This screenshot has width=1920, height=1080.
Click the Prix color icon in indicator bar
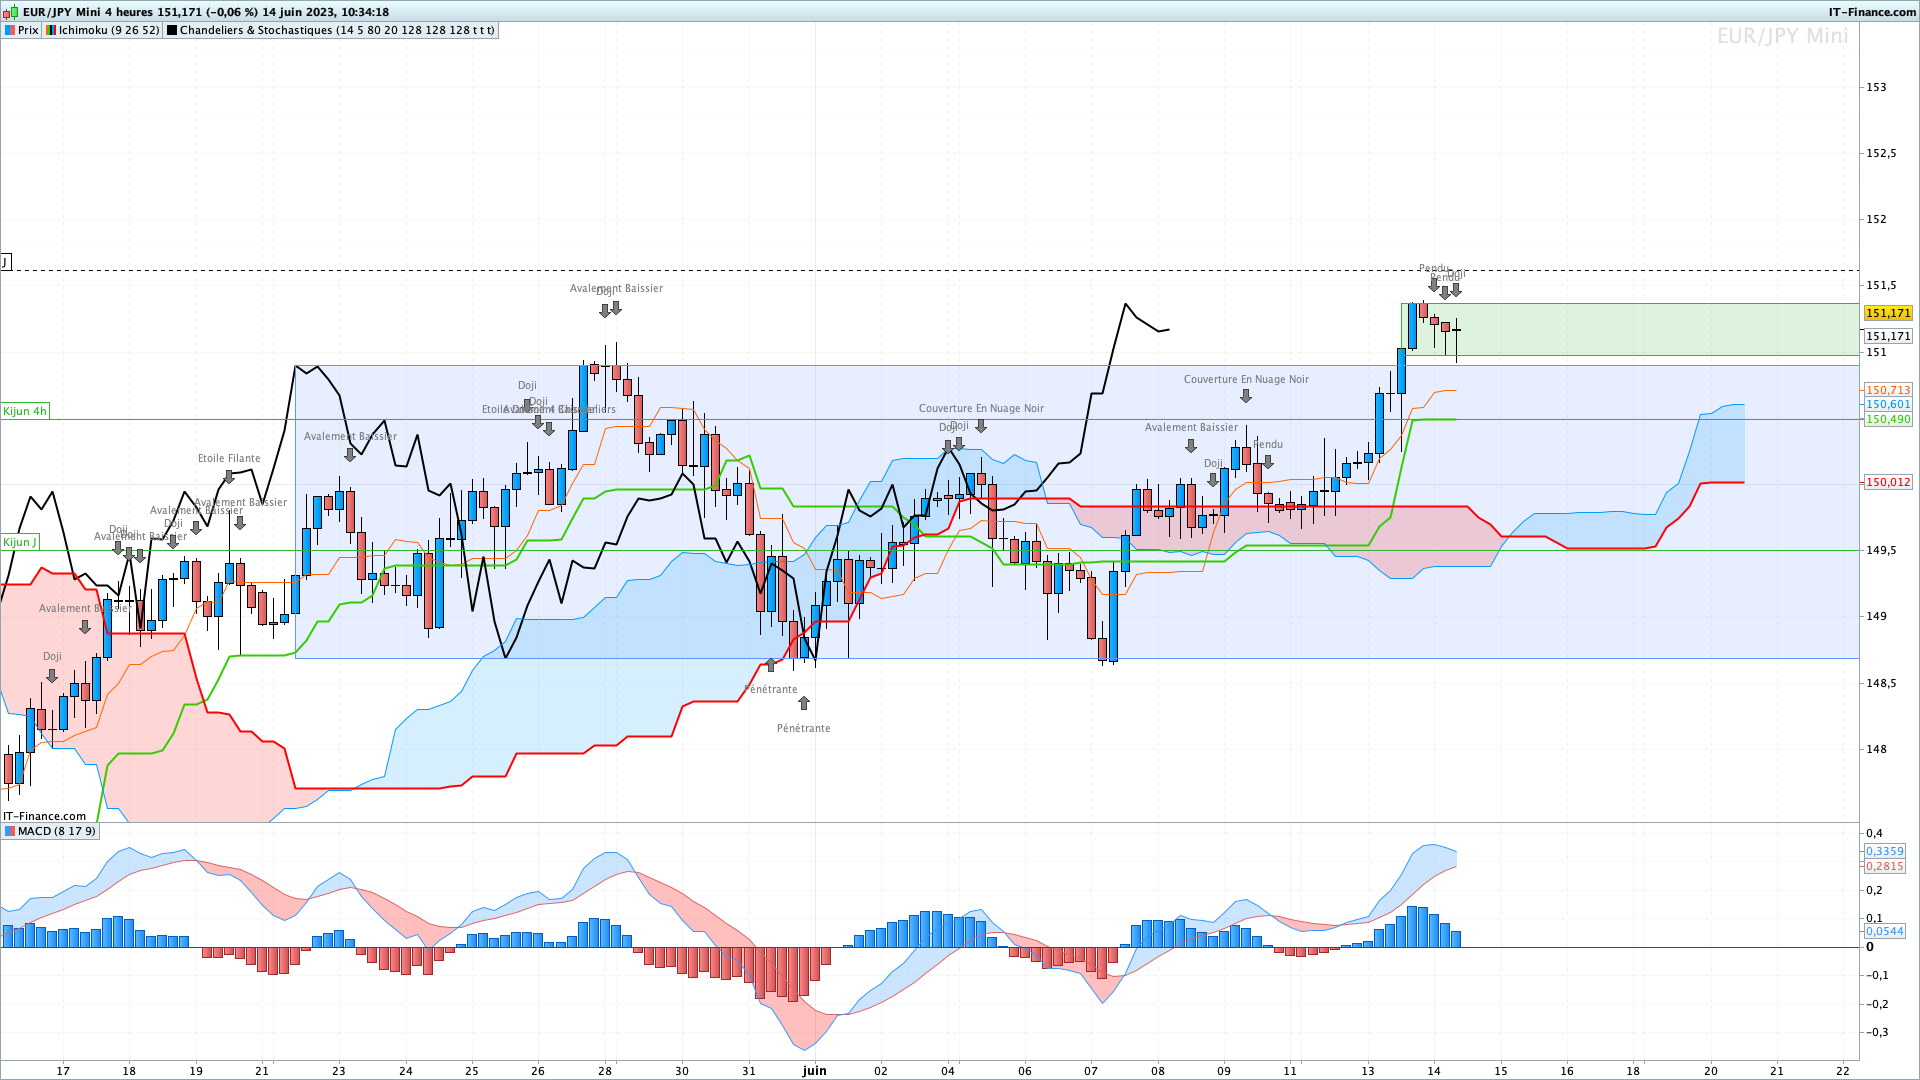[10, 30]
